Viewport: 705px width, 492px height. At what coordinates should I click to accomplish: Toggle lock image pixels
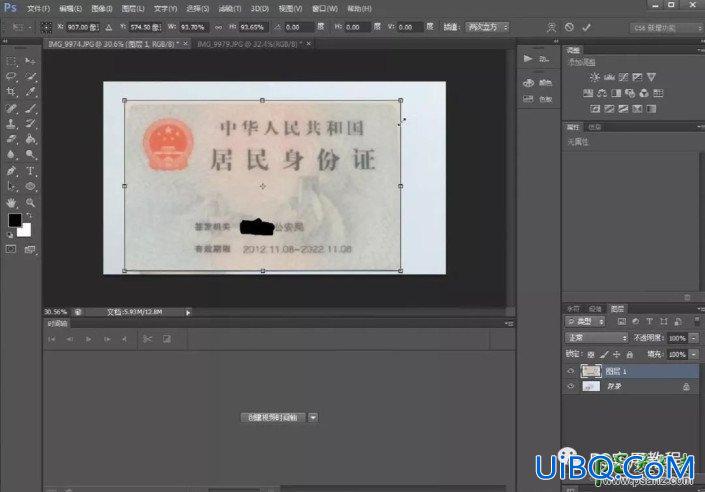point(604,355)
